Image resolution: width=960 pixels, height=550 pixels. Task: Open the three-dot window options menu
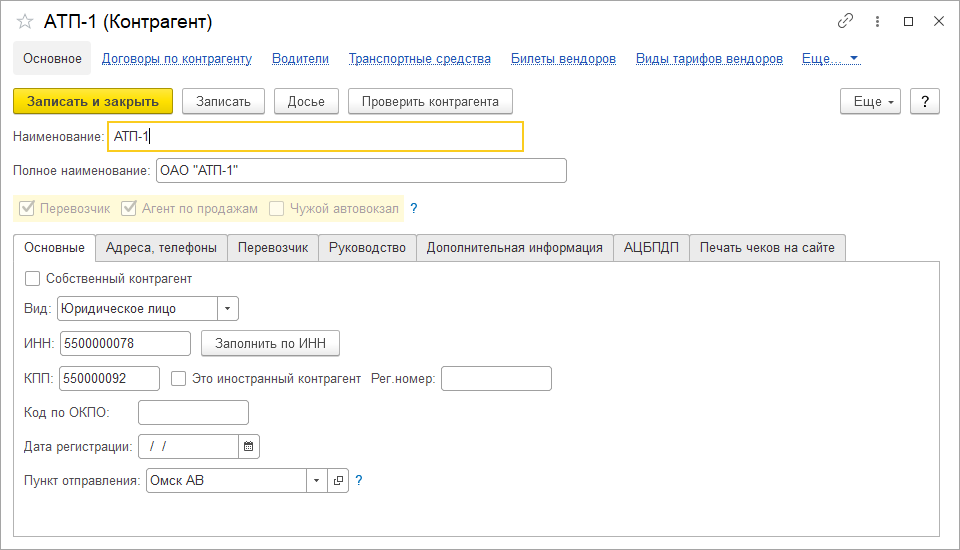coord(877,21)
